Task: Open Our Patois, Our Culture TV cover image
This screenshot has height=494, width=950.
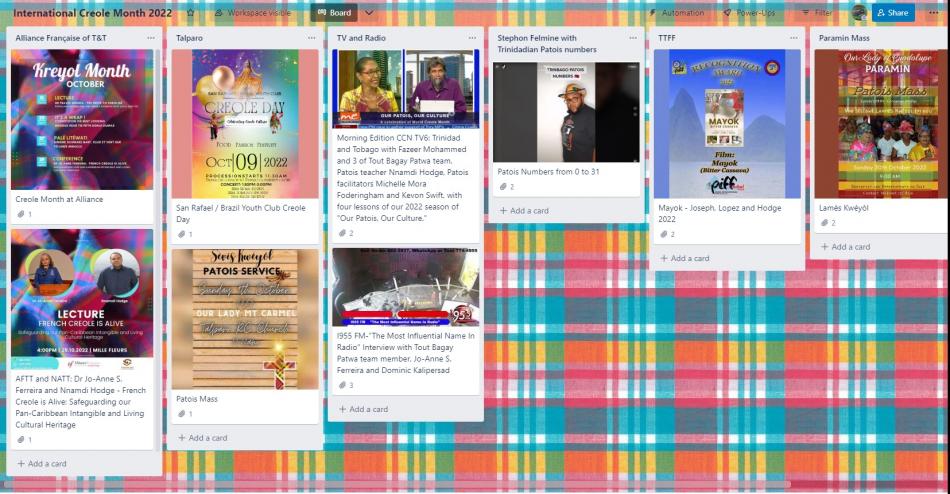Action: tap(405, 89)
